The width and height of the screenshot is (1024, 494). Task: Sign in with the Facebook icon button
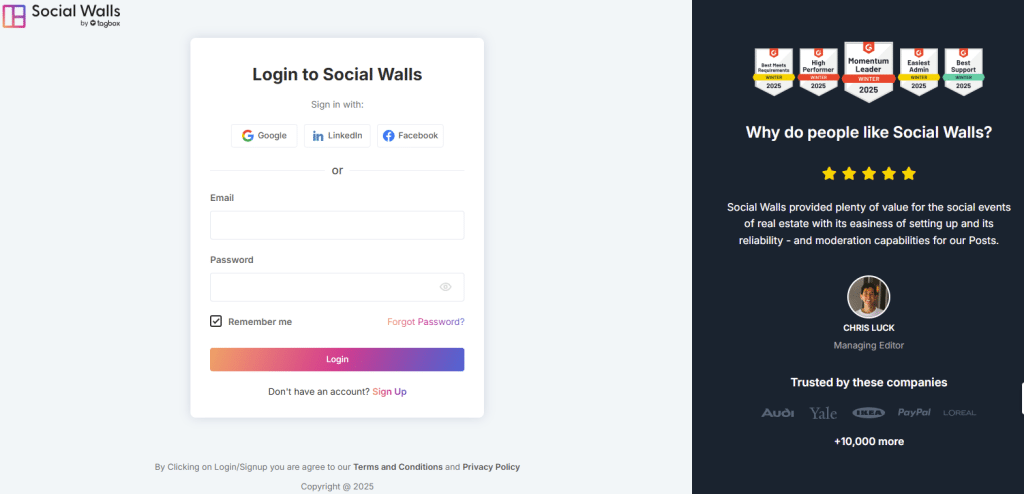coord(410,136)
